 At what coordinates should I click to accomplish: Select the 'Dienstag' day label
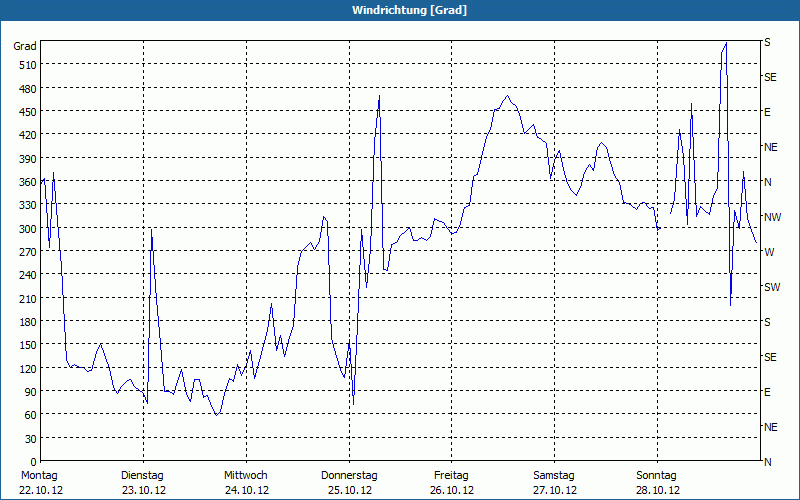(x=142, y=476)
